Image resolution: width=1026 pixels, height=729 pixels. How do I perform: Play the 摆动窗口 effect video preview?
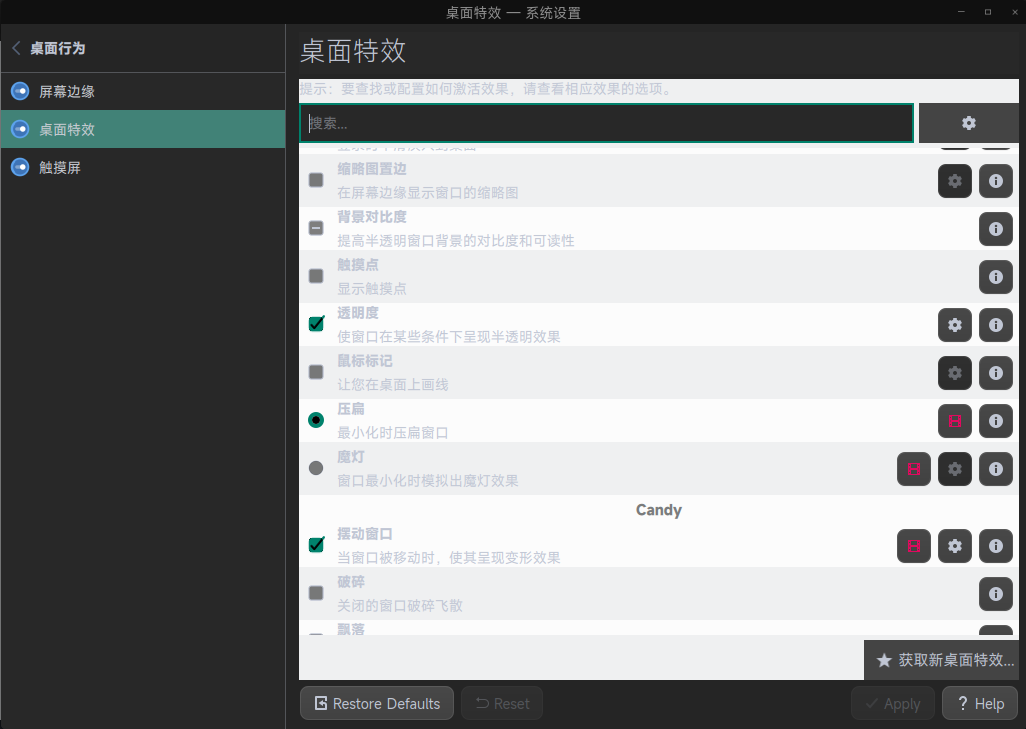click(x=913, y=546)
